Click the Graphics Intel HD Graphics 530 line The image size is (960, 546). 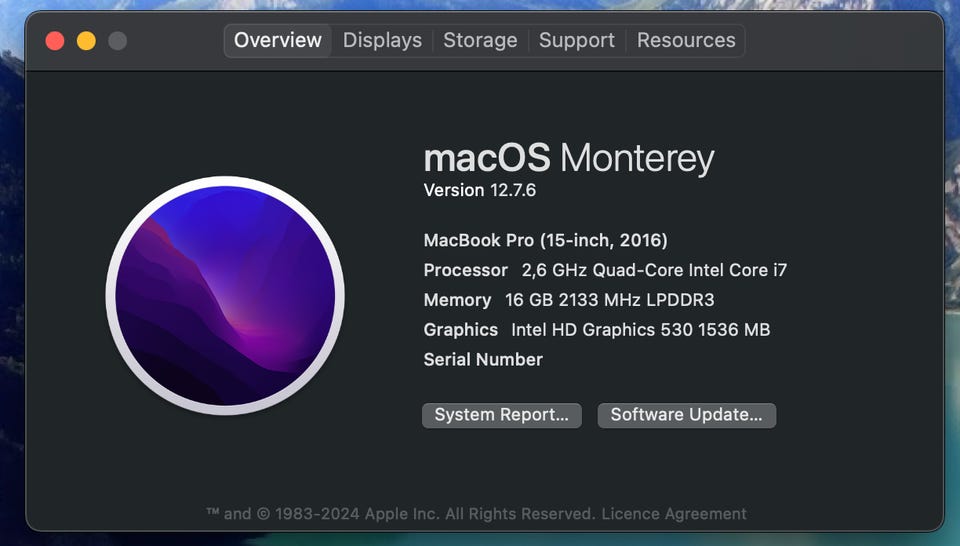[596, 330]
